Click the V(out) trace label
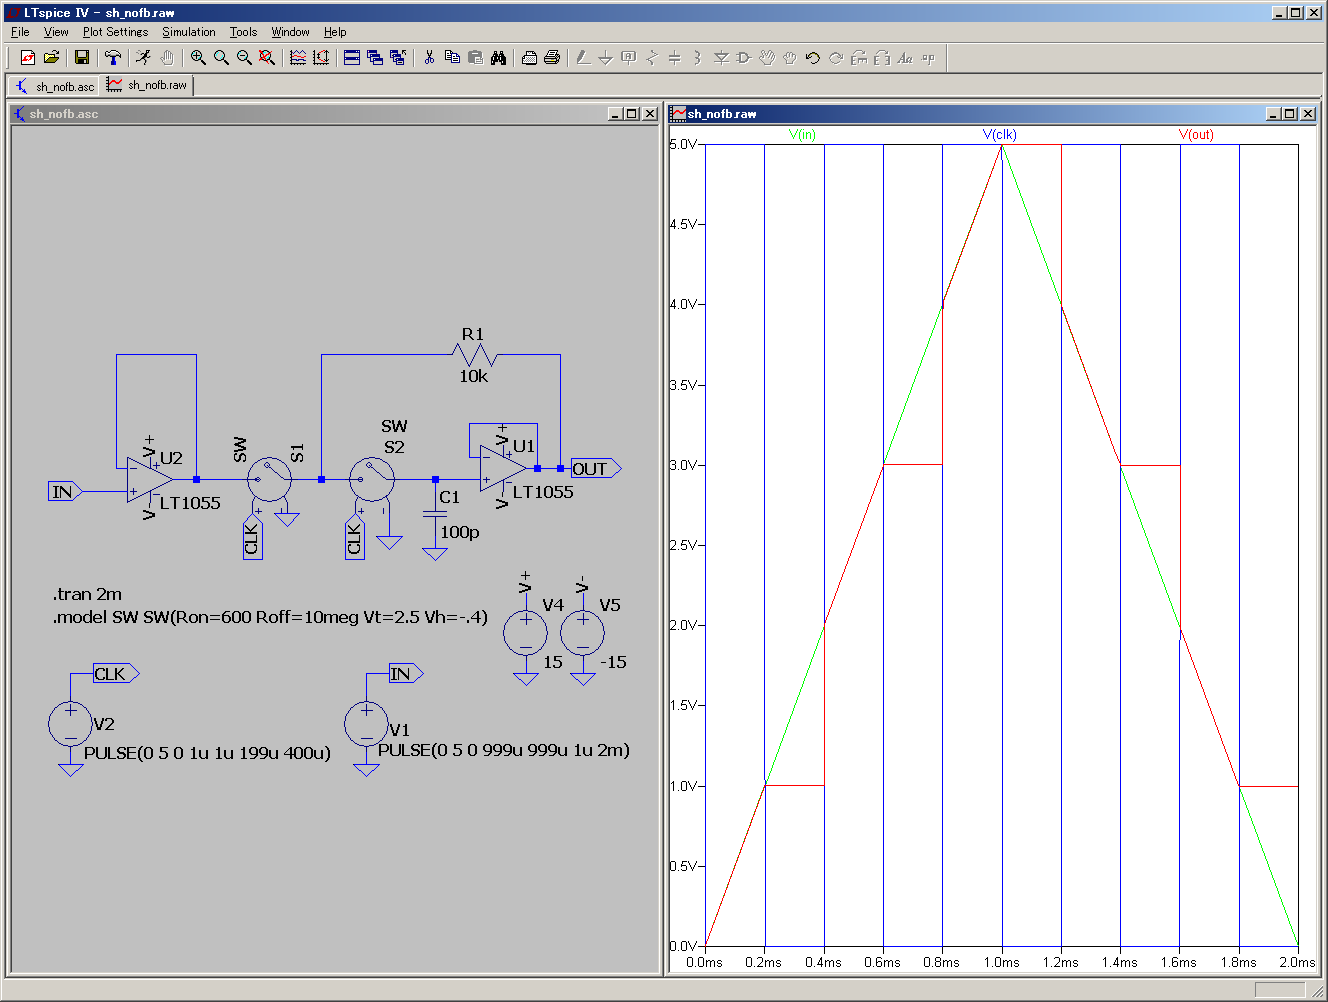The image size is (1328, 1002). (x=1196, y=135)
